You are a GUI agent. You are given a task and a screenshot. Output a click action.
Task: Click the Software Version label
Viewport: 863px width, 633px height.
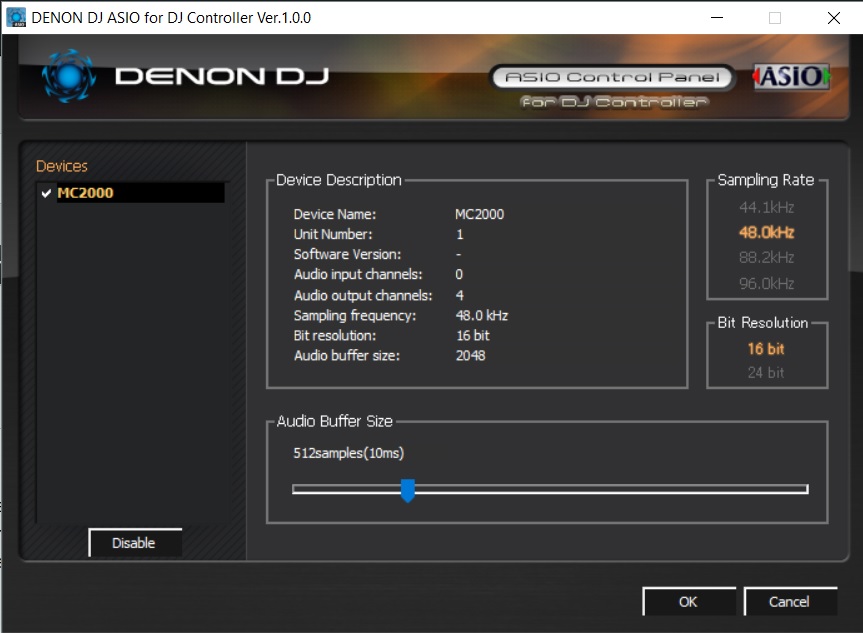347,254
